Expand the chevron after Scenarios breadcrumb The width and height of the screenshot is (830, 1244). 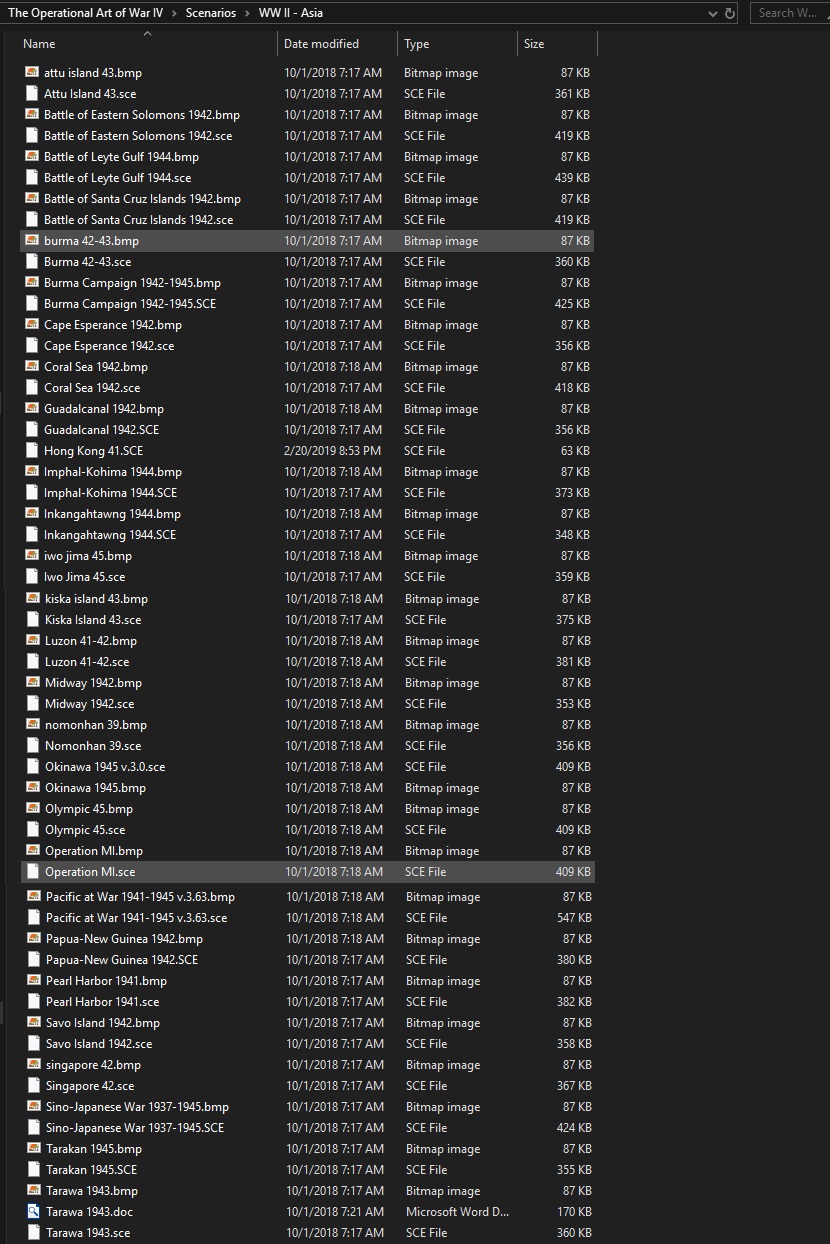[248, 13]
